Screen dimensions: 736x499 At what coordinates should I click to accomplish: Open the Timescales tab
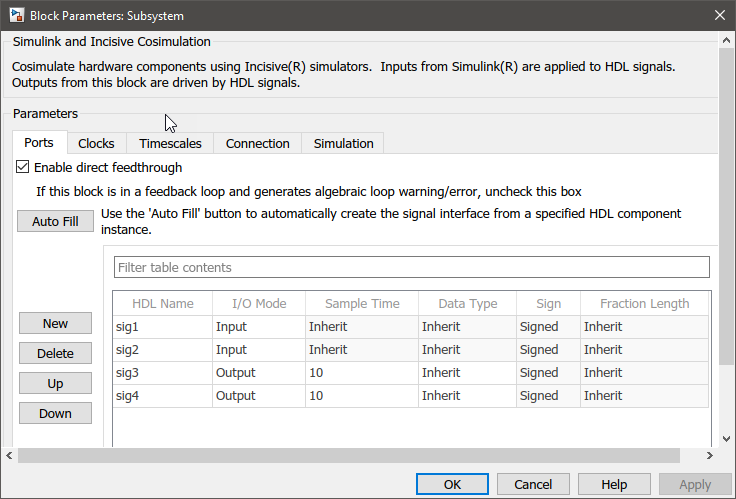[170, 143]
